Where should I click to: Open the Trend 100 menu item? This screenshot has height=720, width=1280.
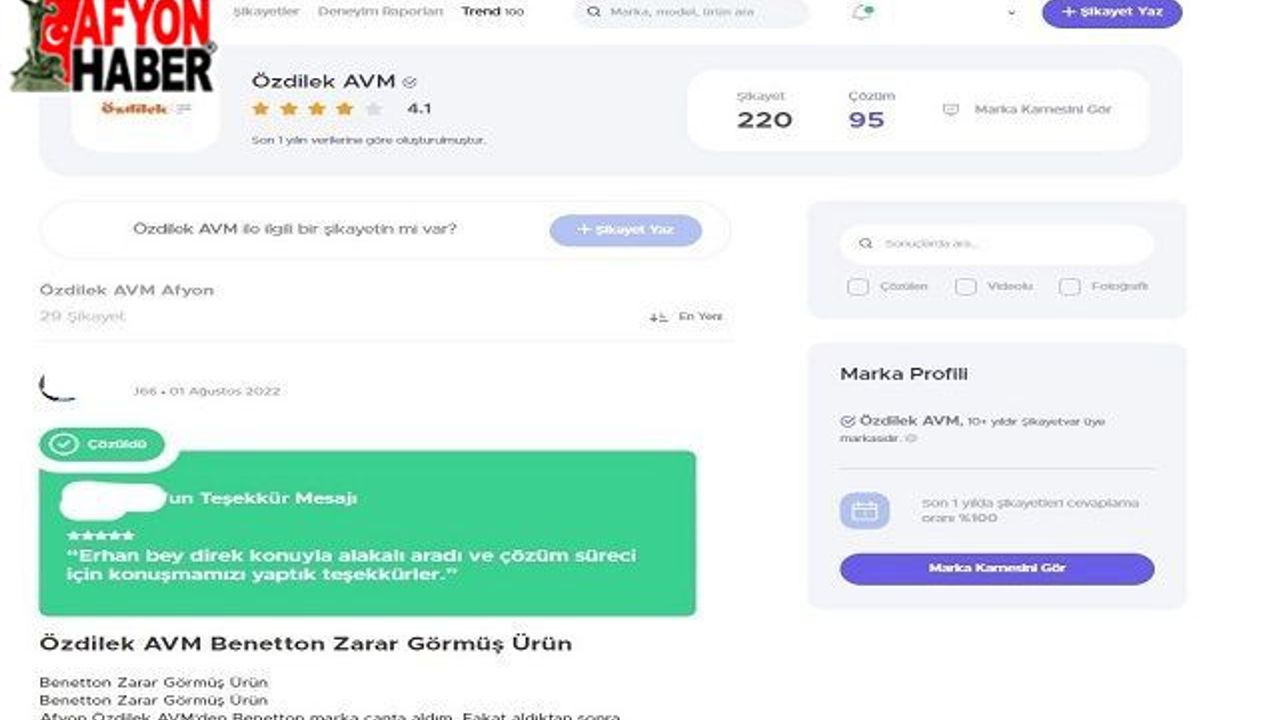492,12
